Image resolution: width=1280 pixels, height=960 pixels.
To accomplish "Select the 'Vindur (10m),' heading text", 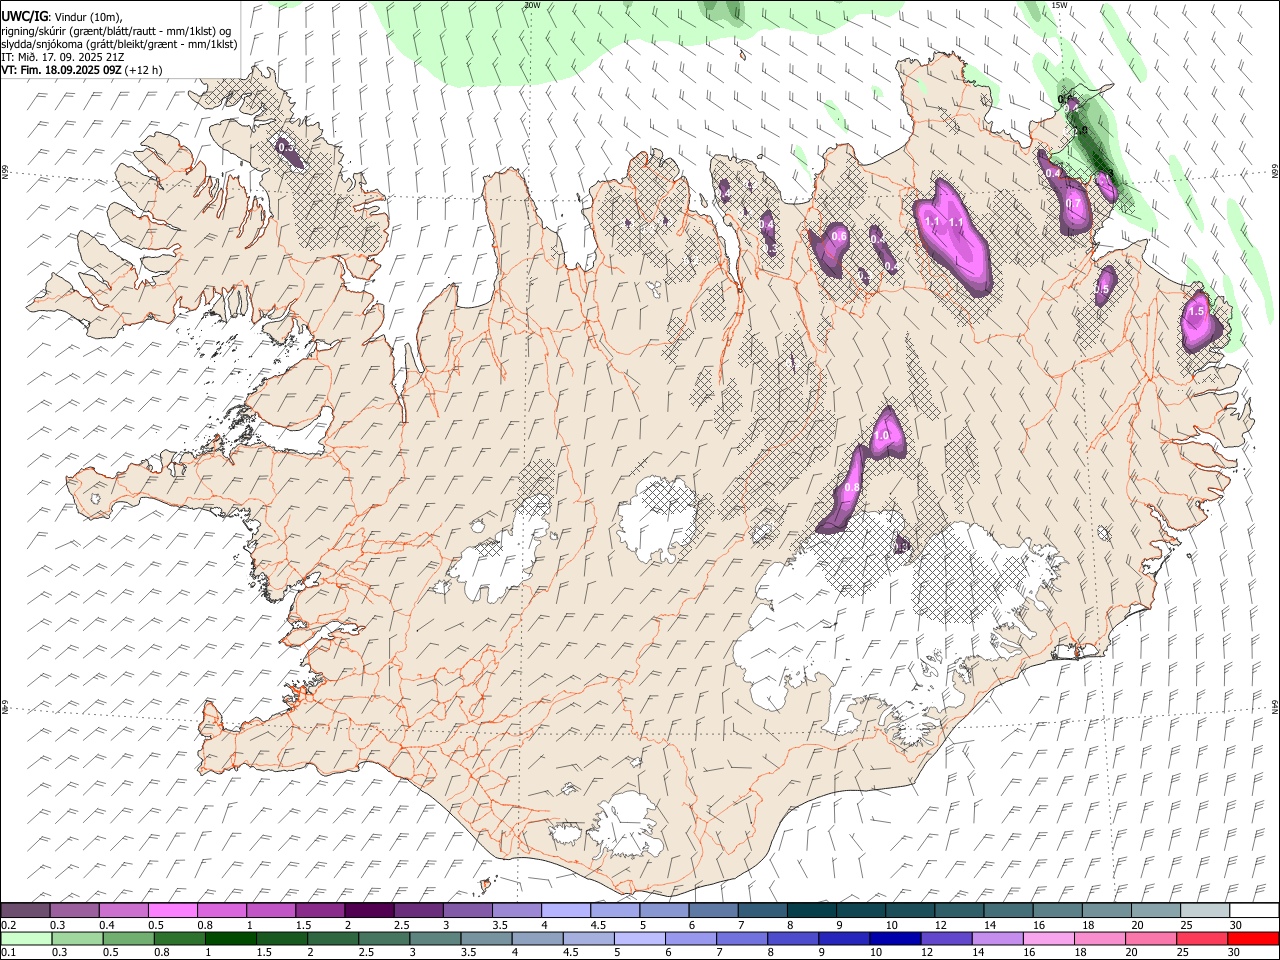I will (87, 17).
